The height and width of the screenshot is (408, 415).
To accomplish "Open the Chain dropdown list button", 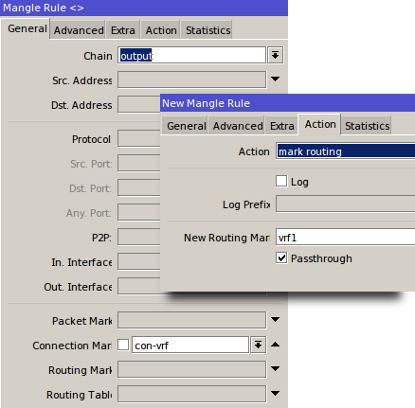I will [x=275, y=55].
